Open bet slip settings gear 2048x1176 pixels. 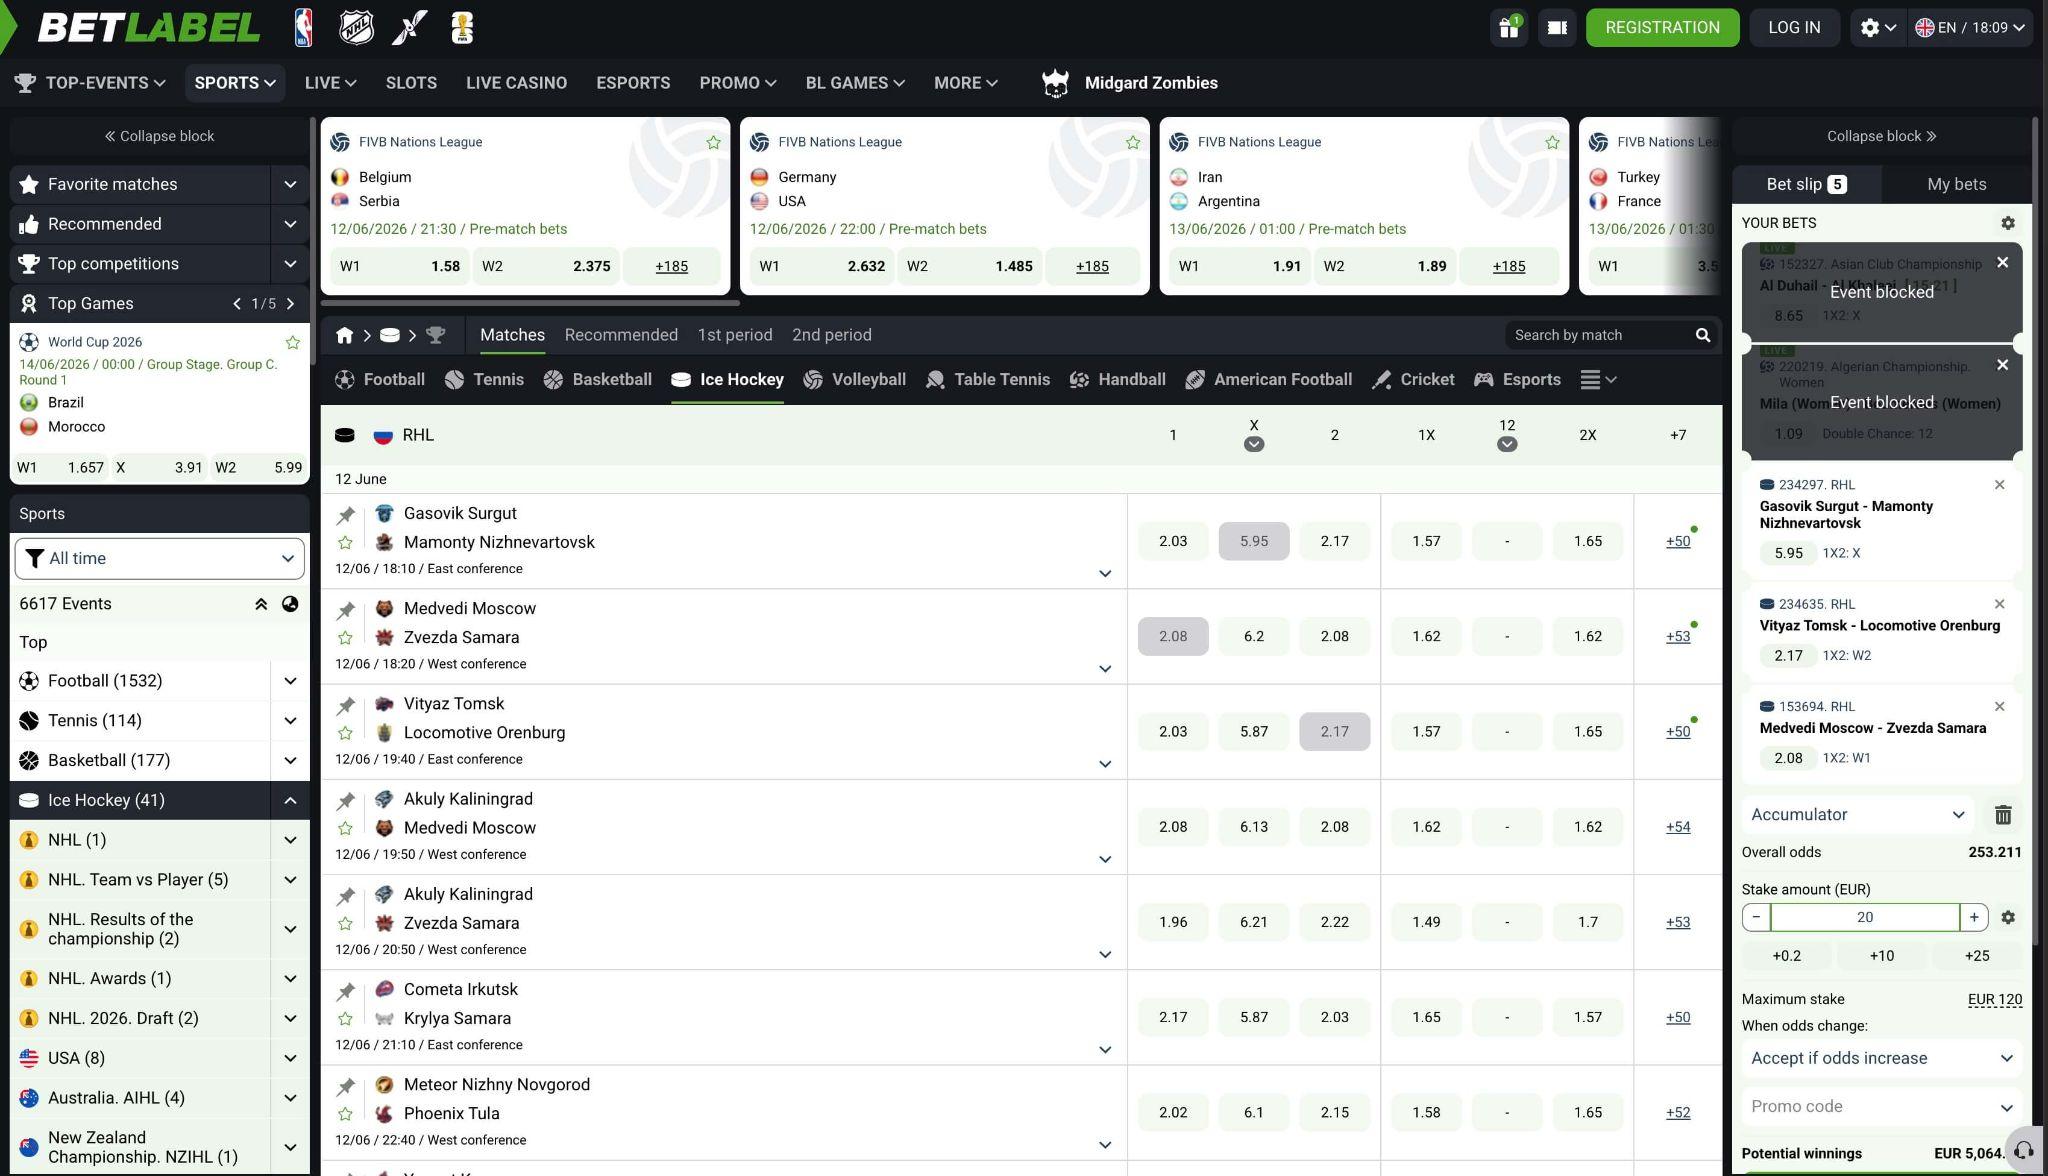pyautogui.click(x=2008, y=223)
